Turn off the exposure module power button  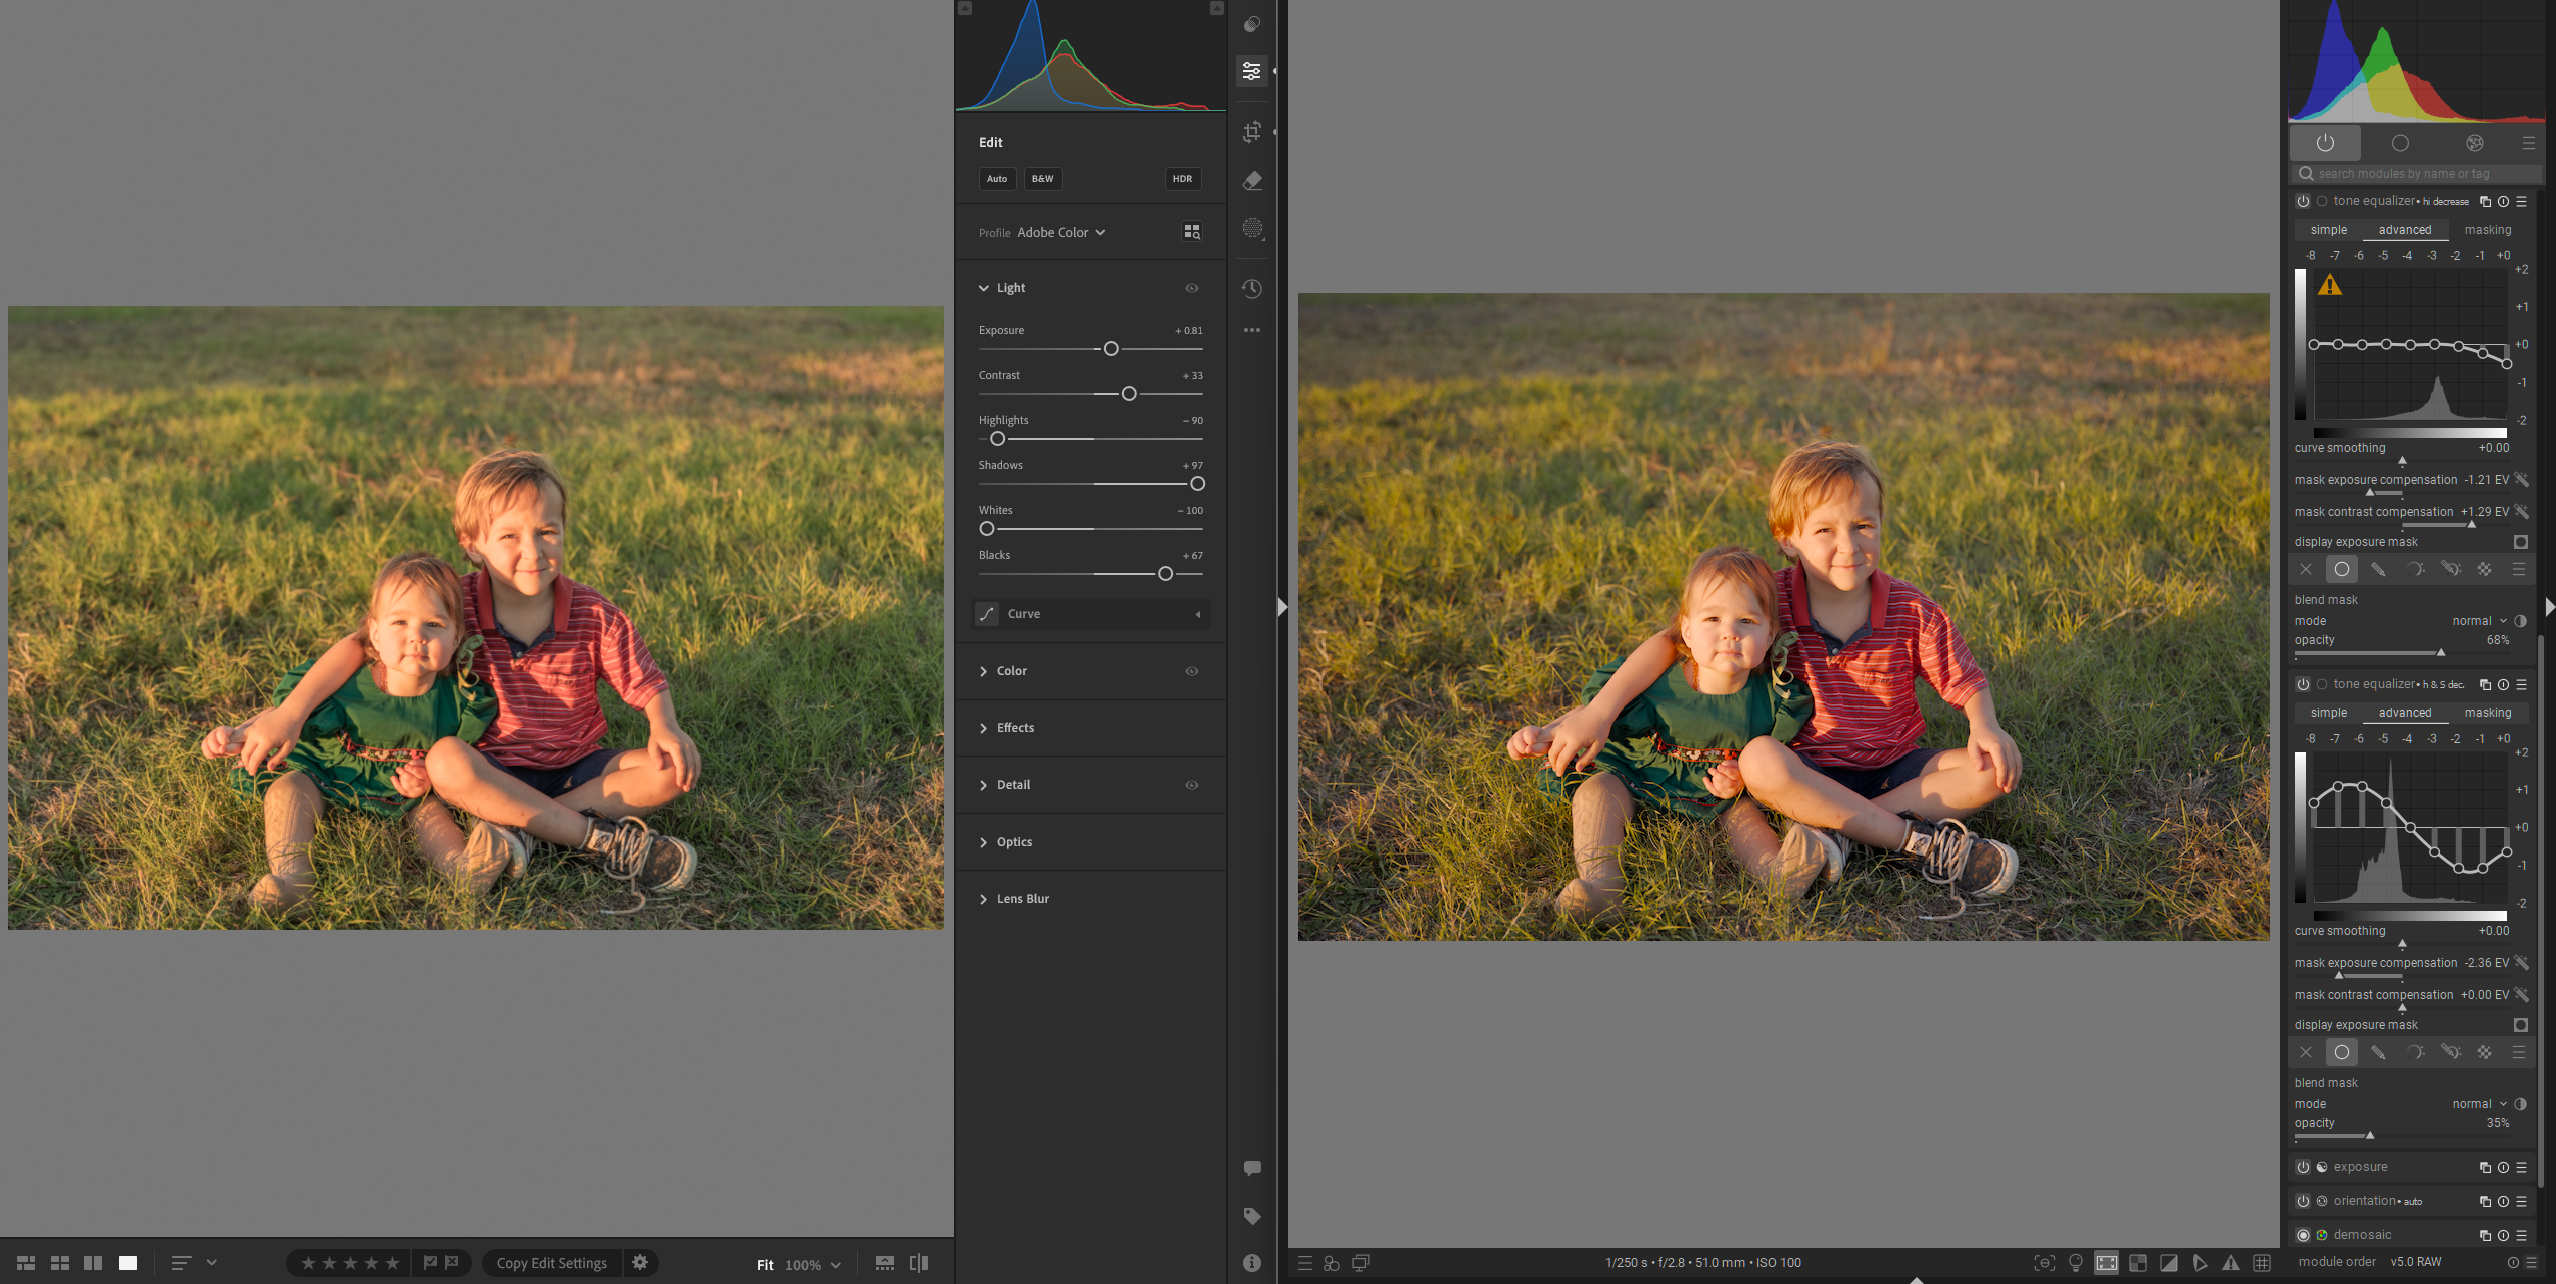(x=2303, y=1167)
